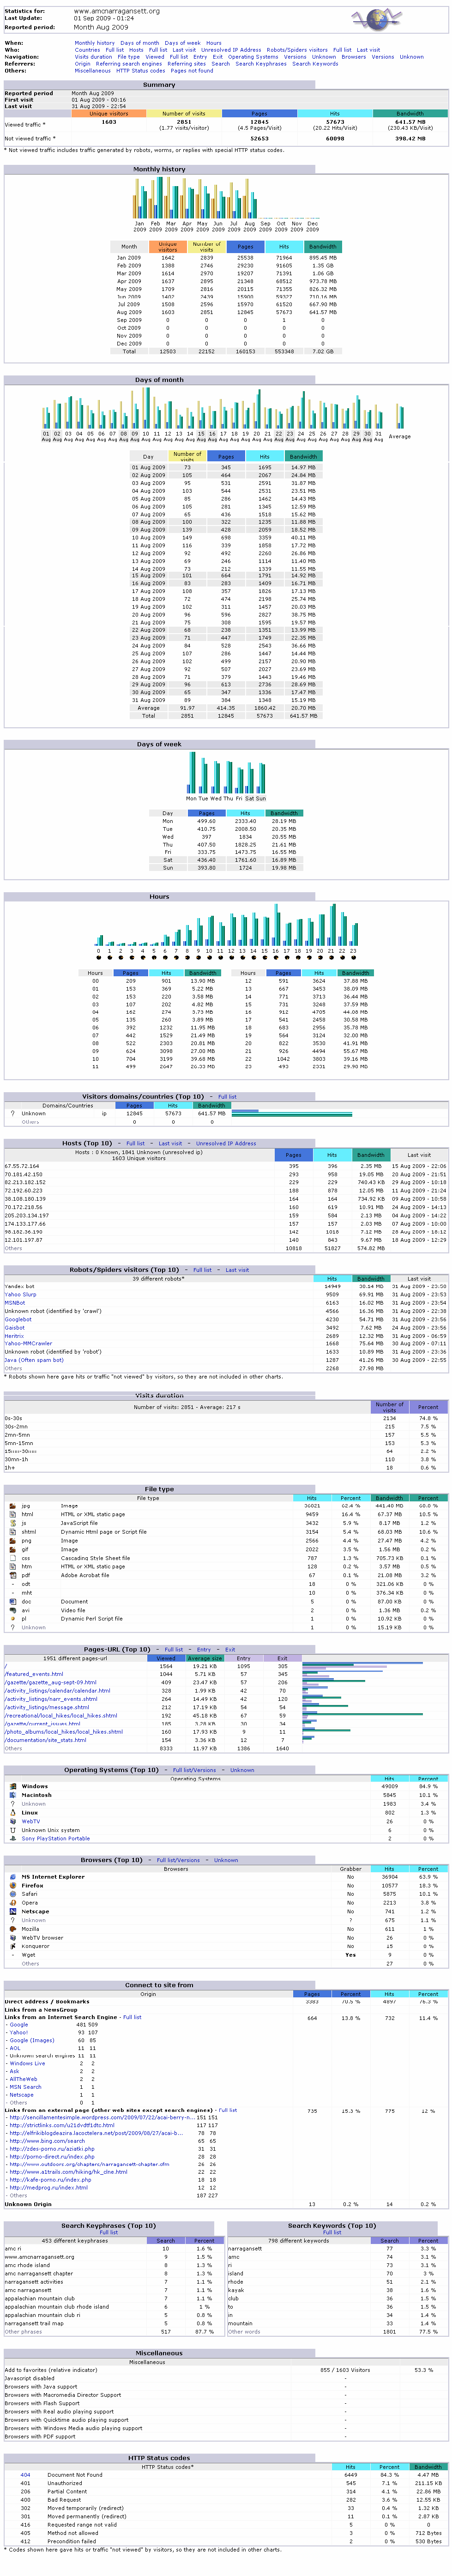Click the Linux penguin icon
The width and height of the screenshot is (452, 2576).
tap(13, 1812)
